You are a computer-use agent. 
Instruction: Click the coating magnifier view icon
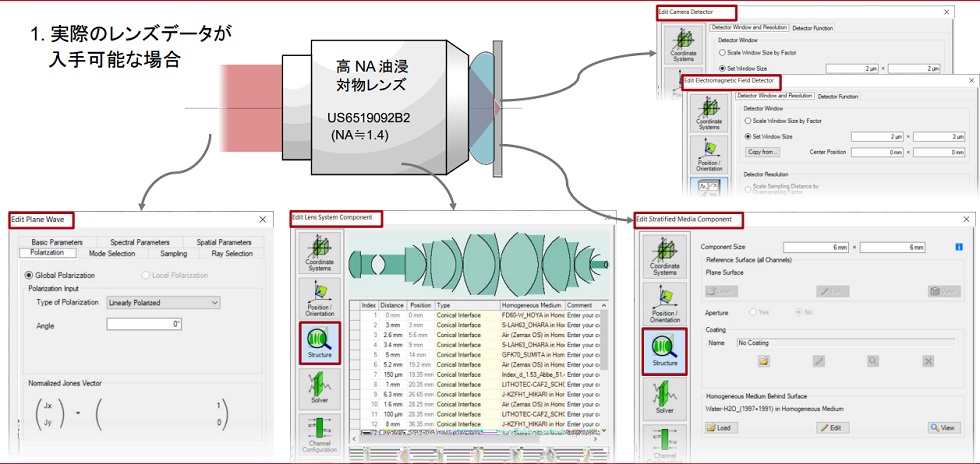click(873, 361)
